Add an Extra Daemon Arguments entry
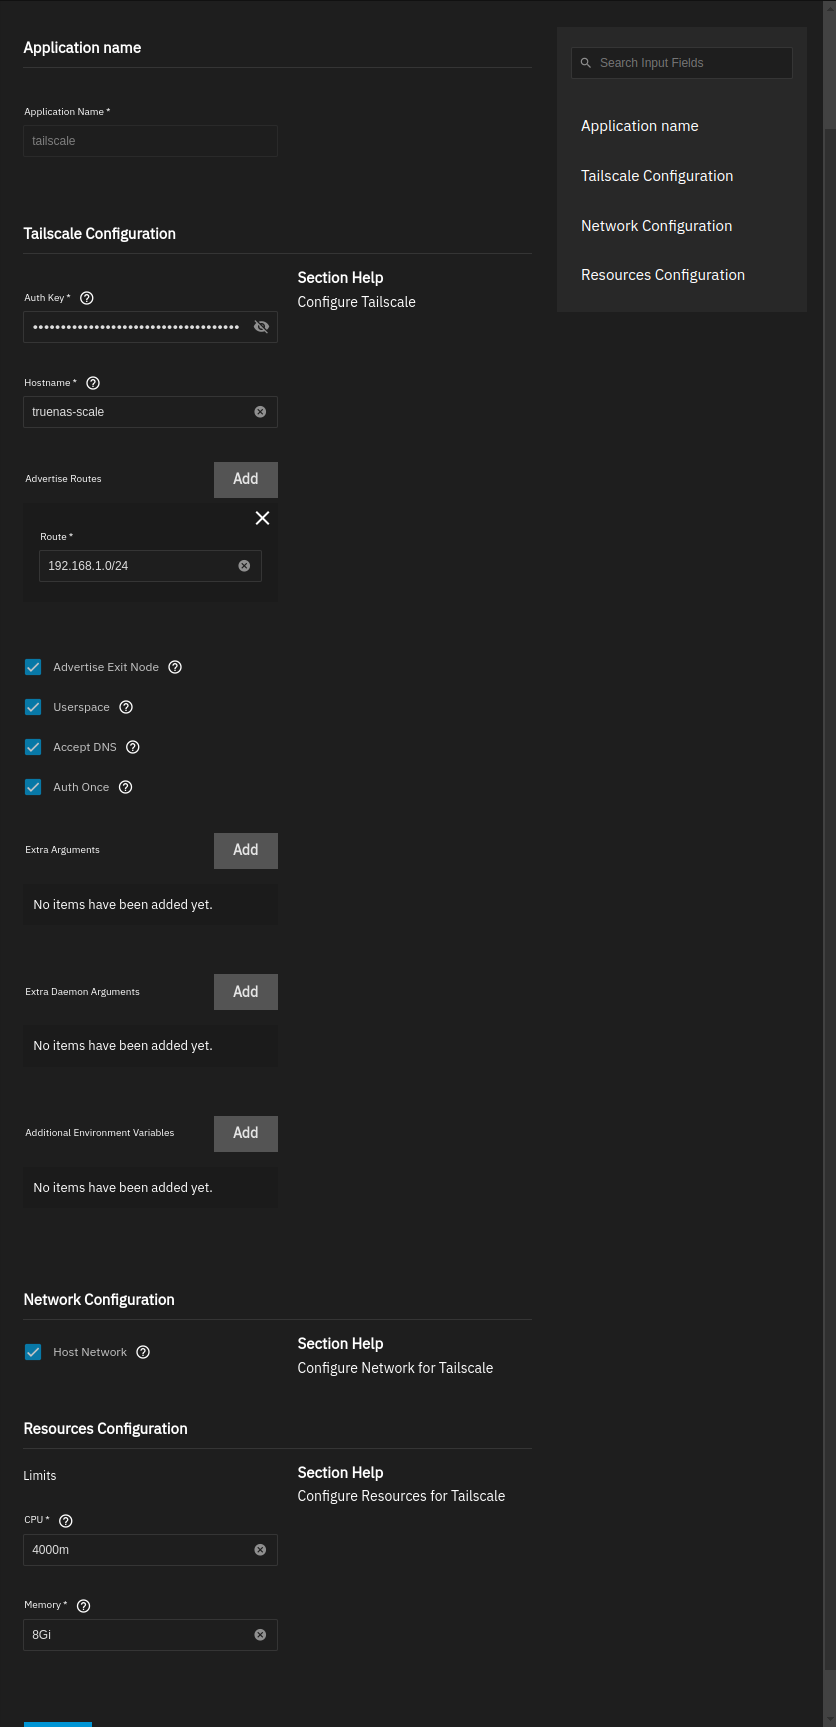Viewport: 836px width, 1727px height. [246, 992]
